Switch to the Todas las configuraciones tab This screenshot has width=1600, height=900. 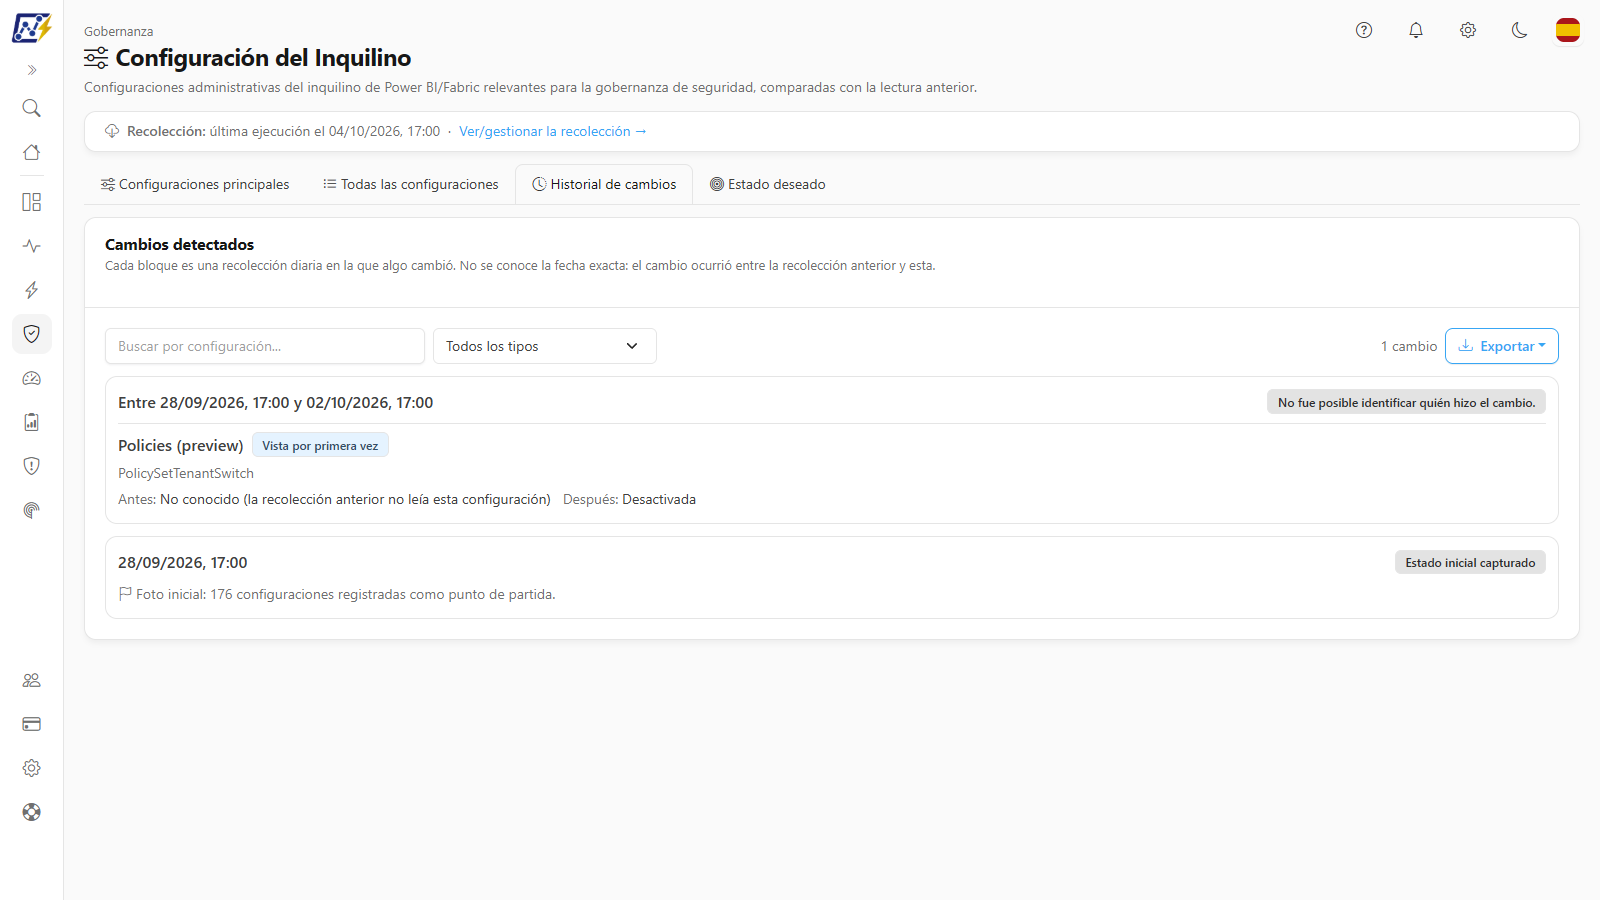tap(410, 184)
